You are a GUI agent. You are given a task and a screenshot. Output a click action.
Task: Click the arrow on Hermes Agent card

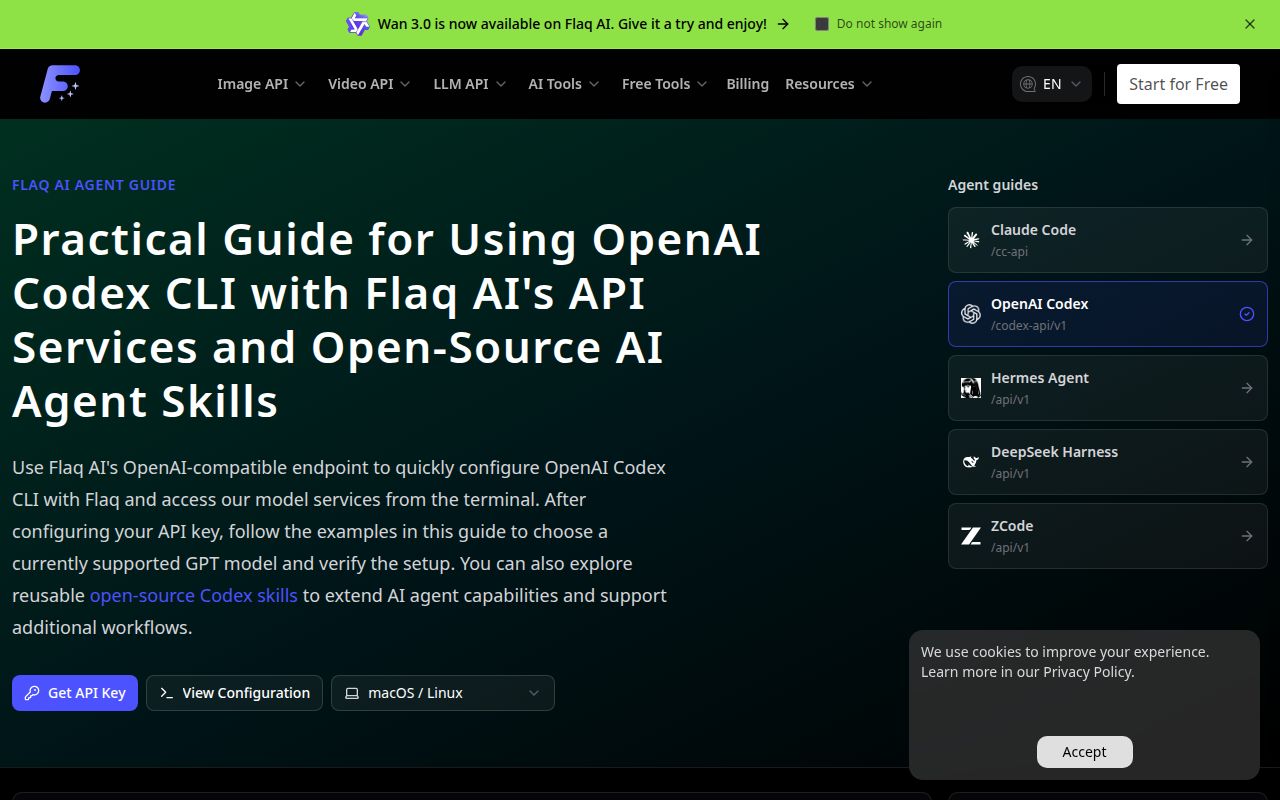pyautogui.click(x=1247, y=388)
